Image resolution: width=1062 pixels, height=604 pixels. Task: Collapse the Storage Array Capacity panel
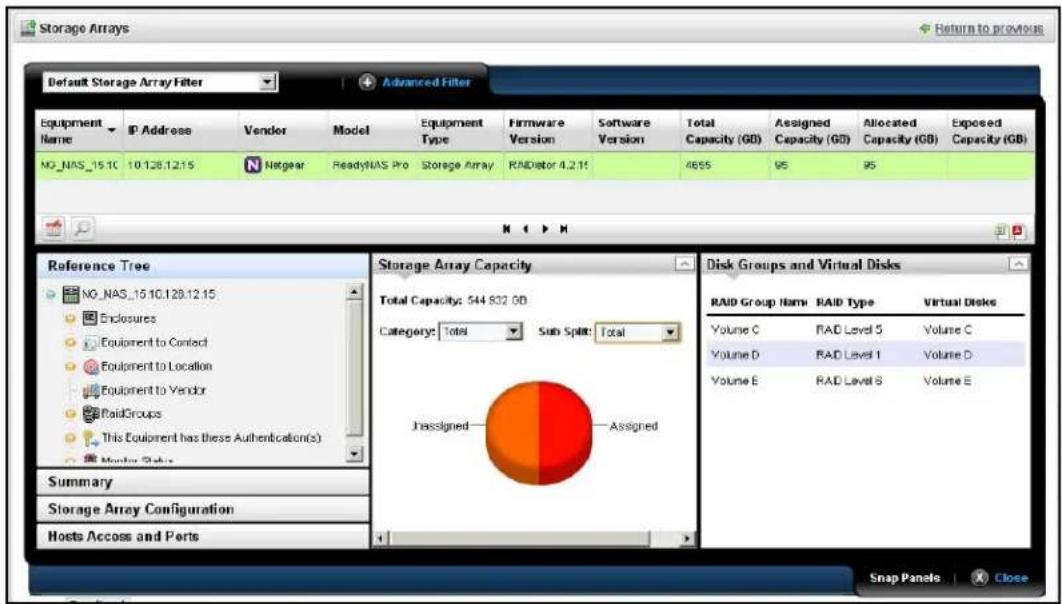685,263
